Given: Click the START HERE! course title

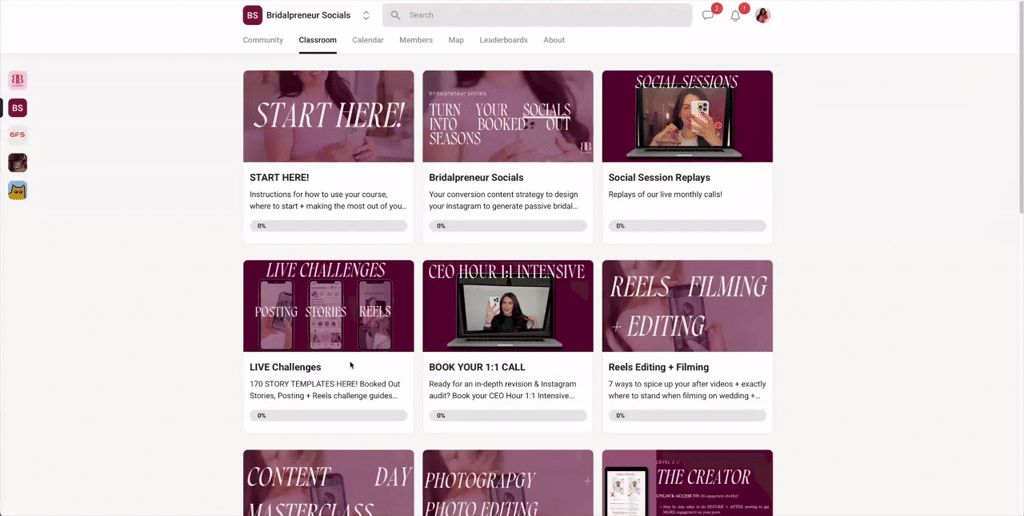Looking at the screenshot, I should pos(280,178).
